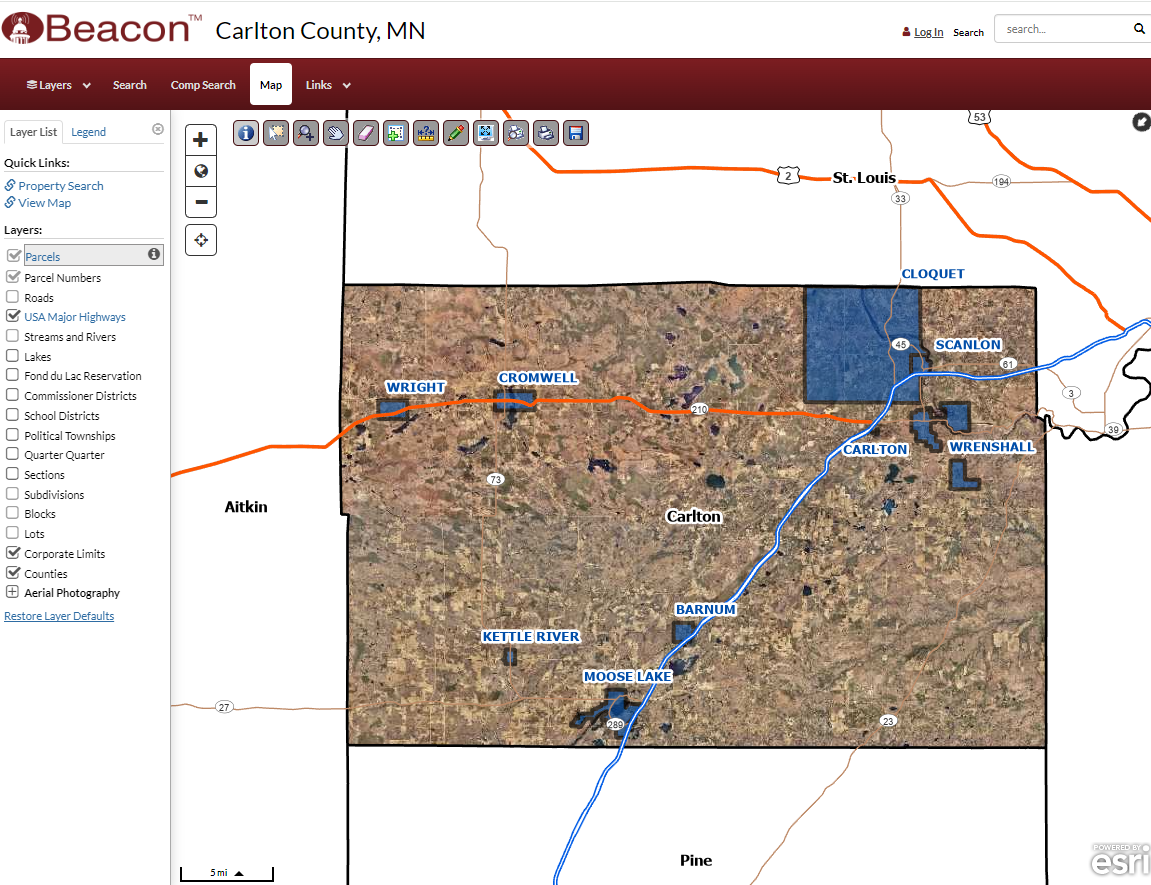The height and width of the screenshot is (885, 1151).
Task: Activate the zoom-in magnifier tool
Action: (x=306, y=133)
